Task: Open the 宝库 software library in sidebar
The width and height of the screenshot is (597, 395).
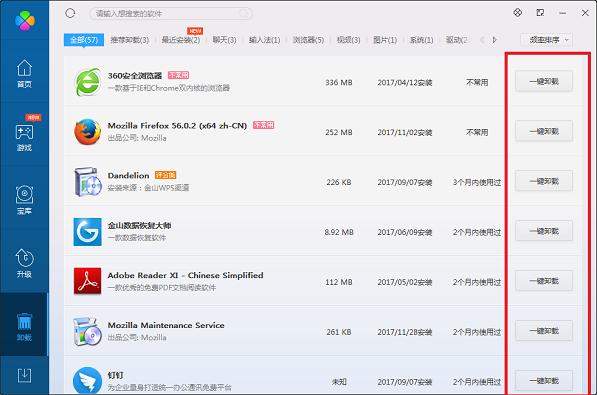Action: coord(24,200)
